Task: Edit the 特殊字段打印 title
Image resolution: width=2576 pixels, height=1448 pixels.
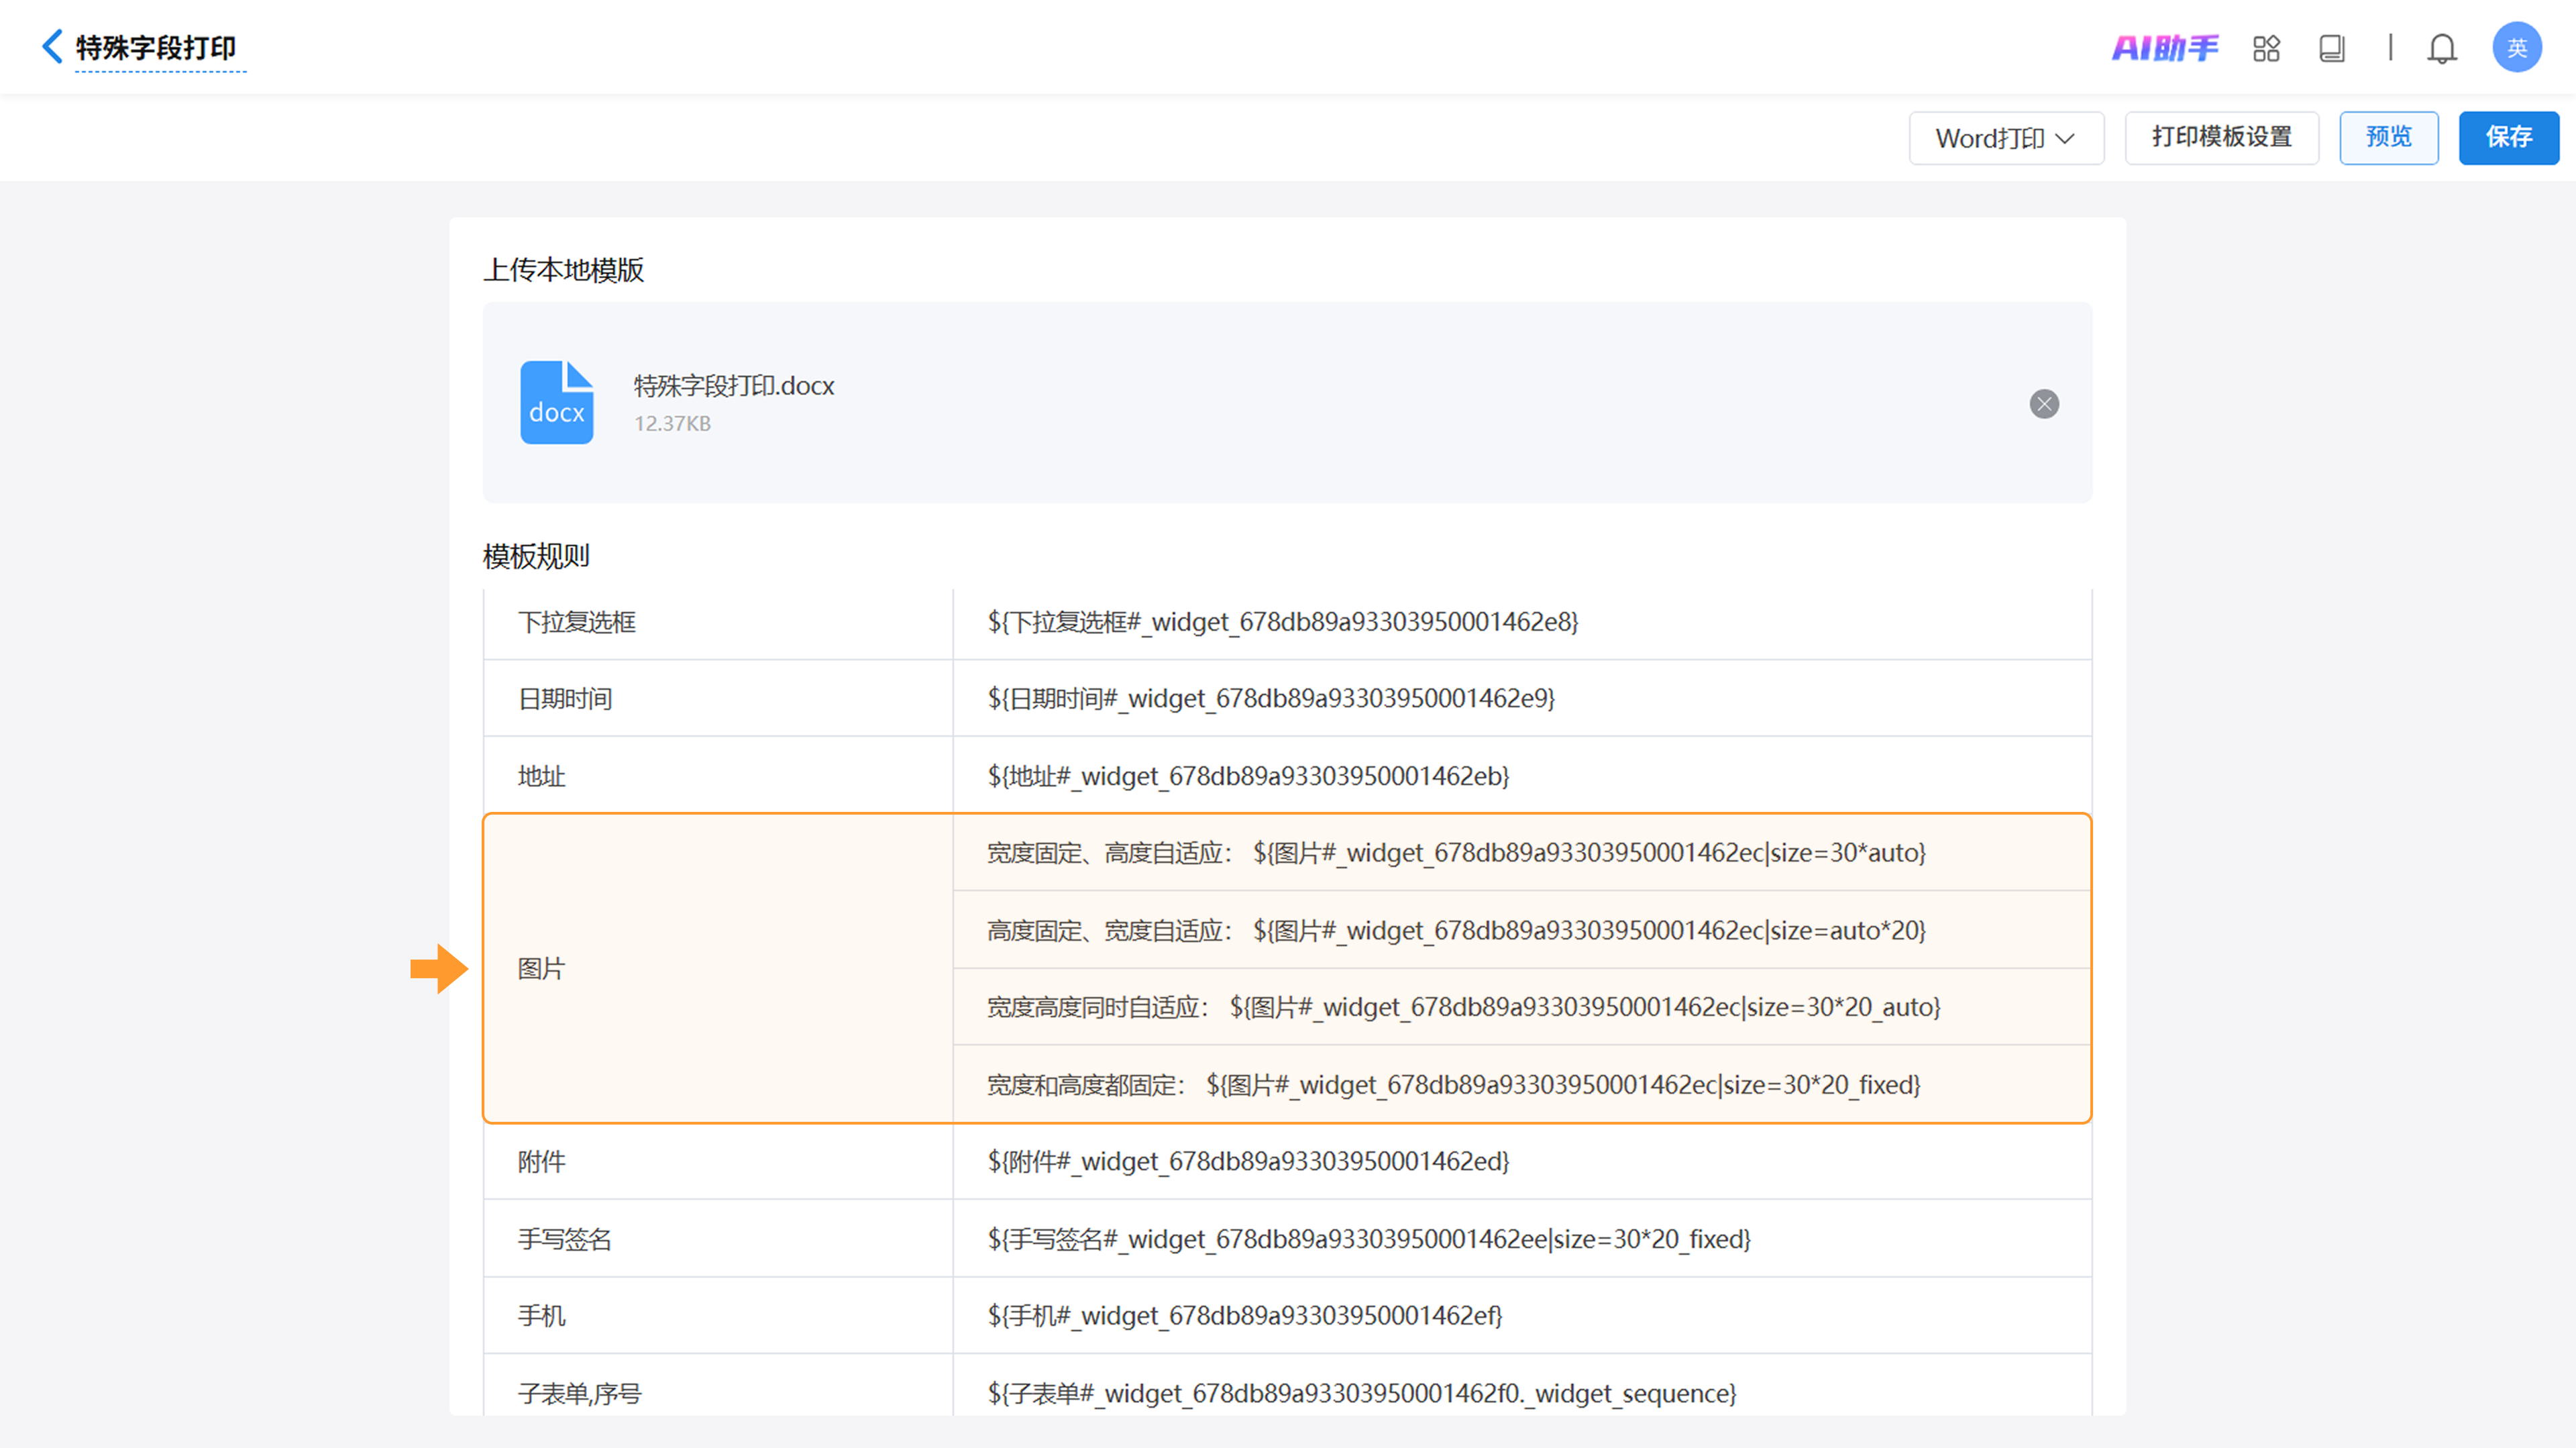Action: (156, 48)
